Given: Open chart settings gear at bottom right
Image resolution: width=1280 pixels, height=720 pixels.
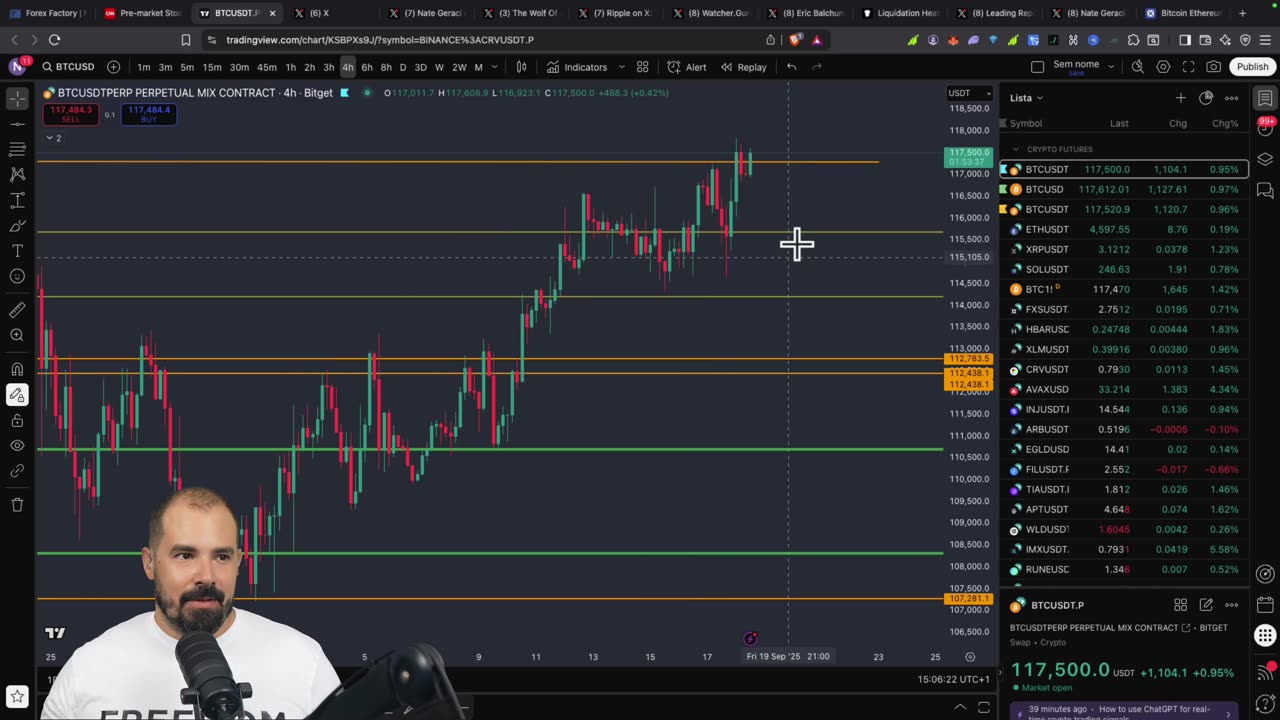Looking at the screenshot, I should tap(969, 657).
